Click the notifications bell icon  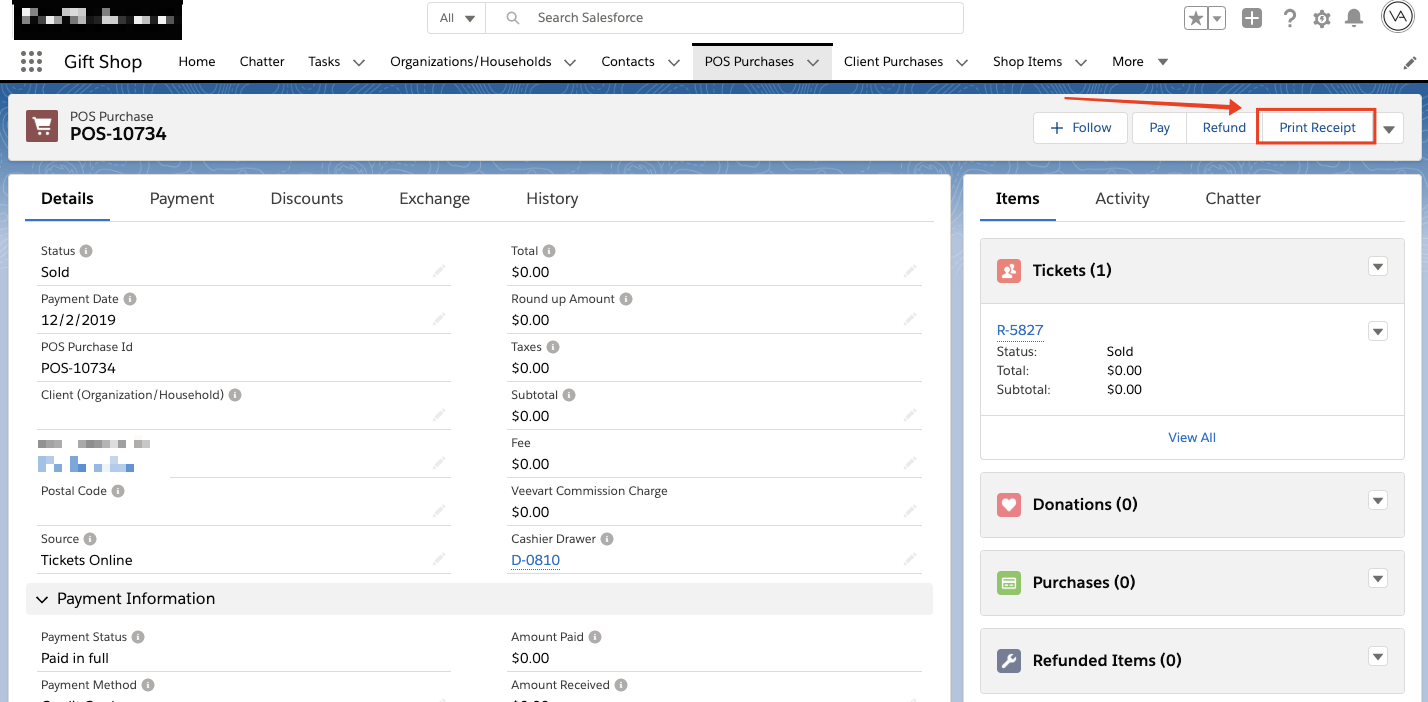[1354, 18]
